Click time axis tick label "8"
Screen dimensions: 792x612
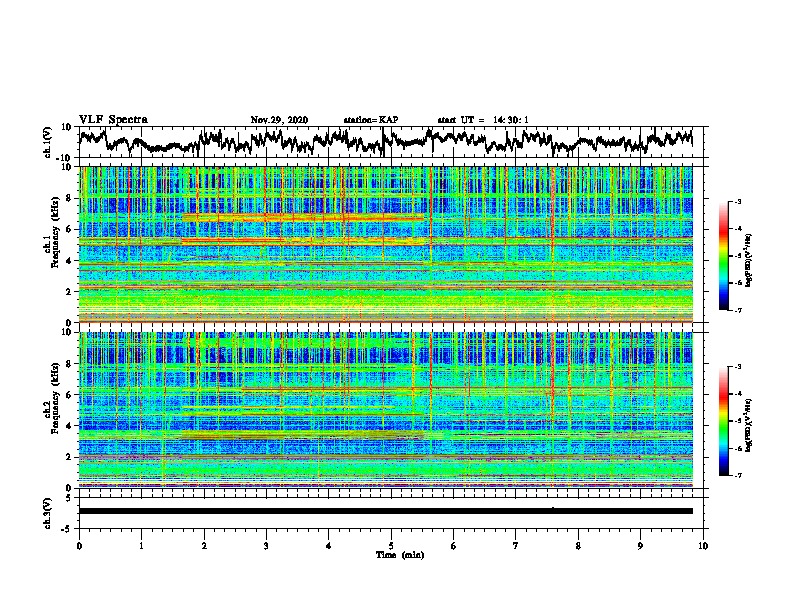coord(578,546)
